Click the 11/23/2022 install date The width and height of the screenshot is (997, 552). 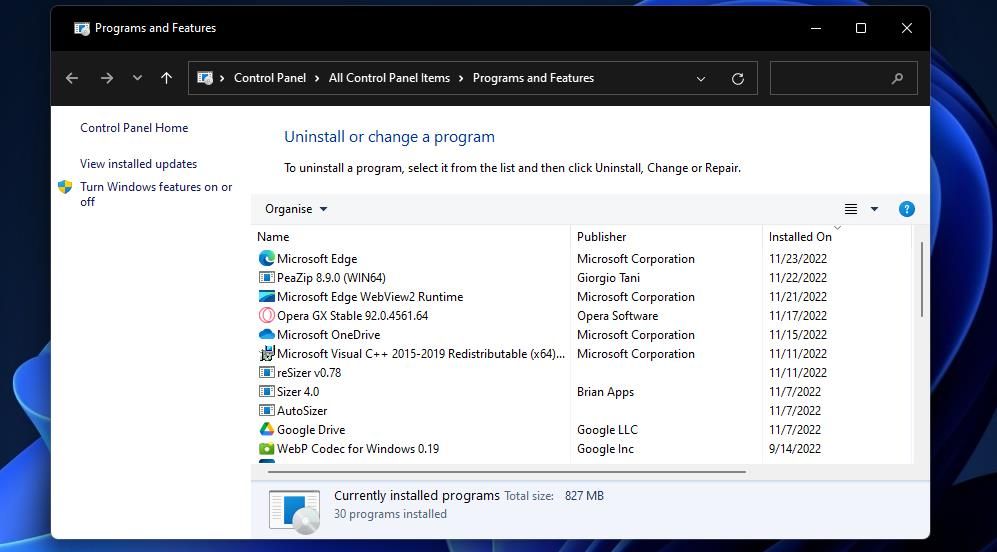[x=798, y=259]
